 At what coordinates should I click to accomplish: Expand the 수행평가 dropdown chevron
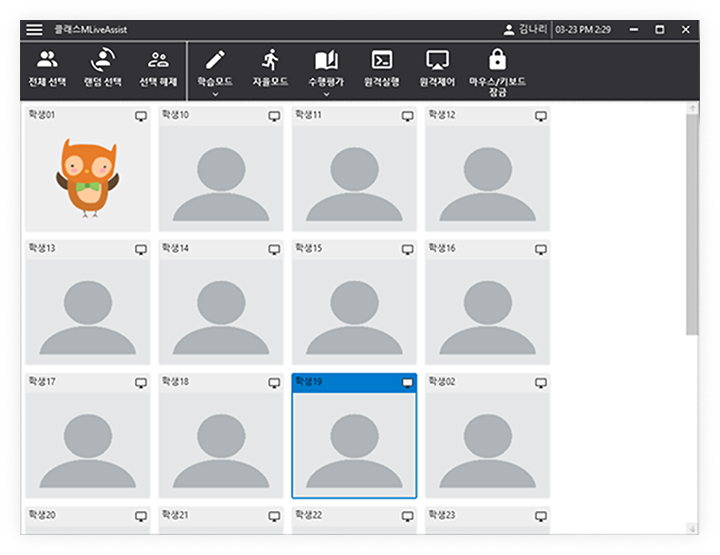point(326,94)
